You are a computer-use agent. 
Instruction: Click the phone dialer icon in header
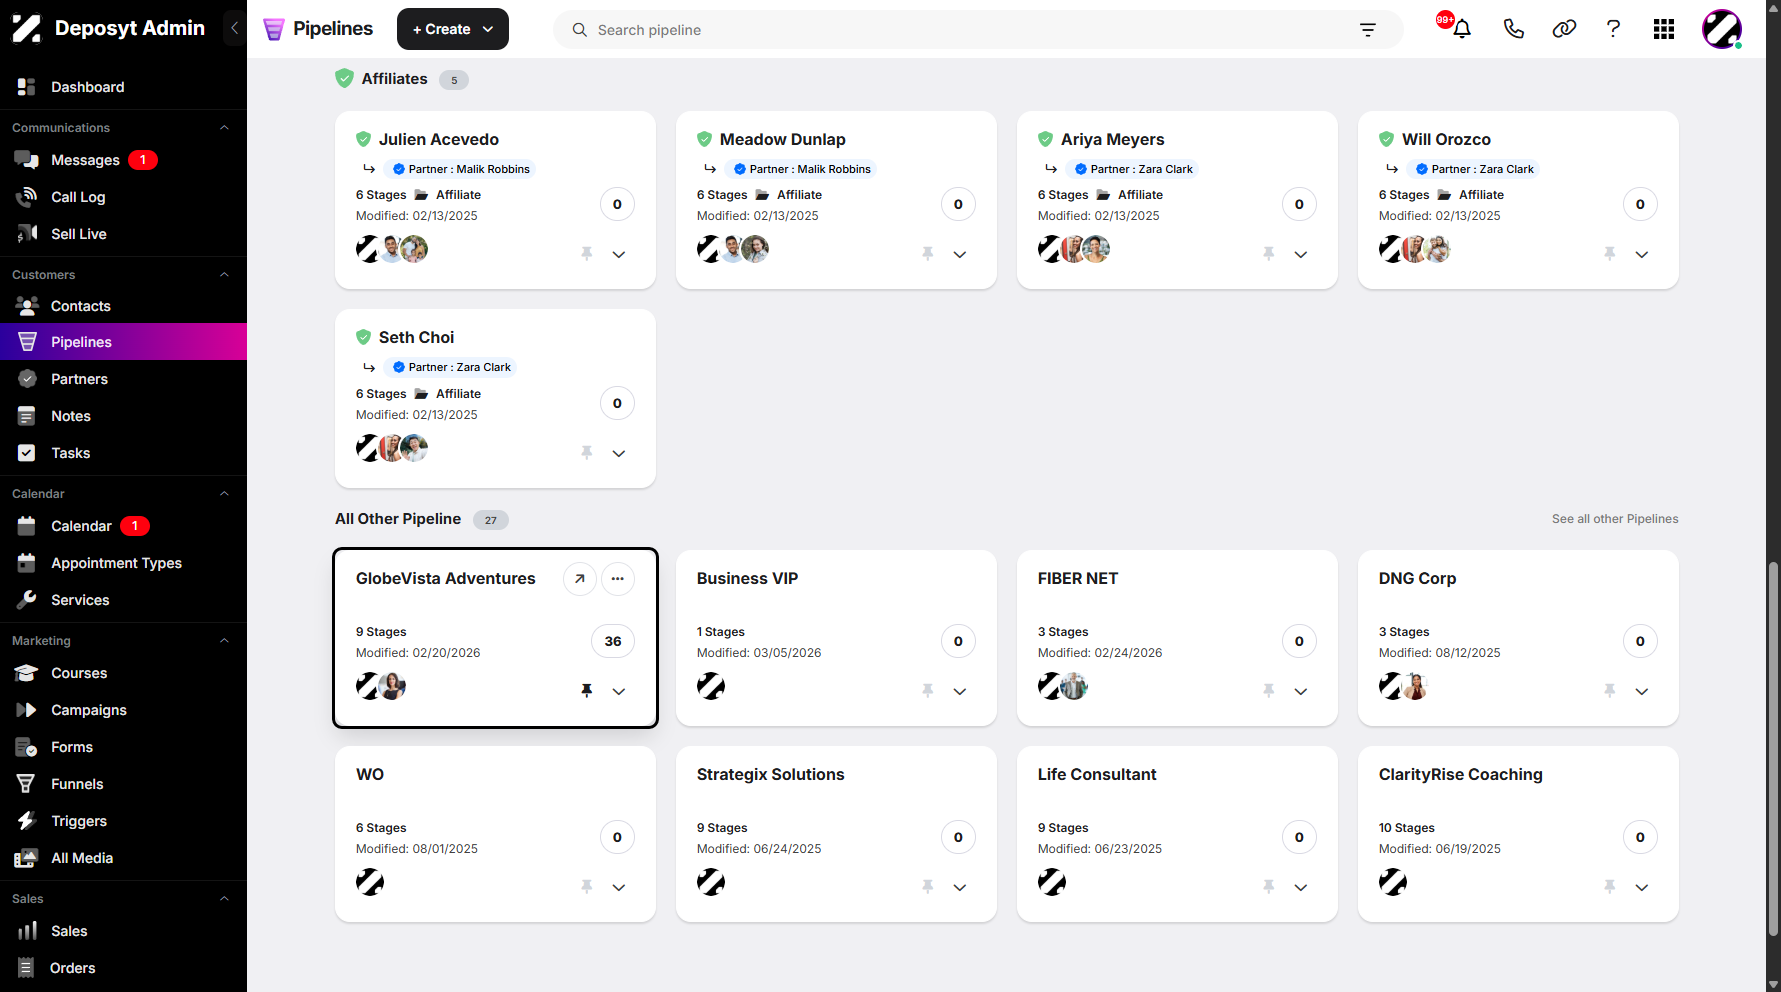tap(1513, 29)
